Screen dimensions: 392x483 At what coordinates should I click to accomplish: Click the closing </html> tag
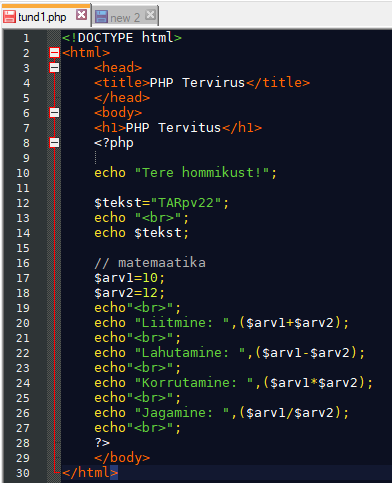point(90,473)
